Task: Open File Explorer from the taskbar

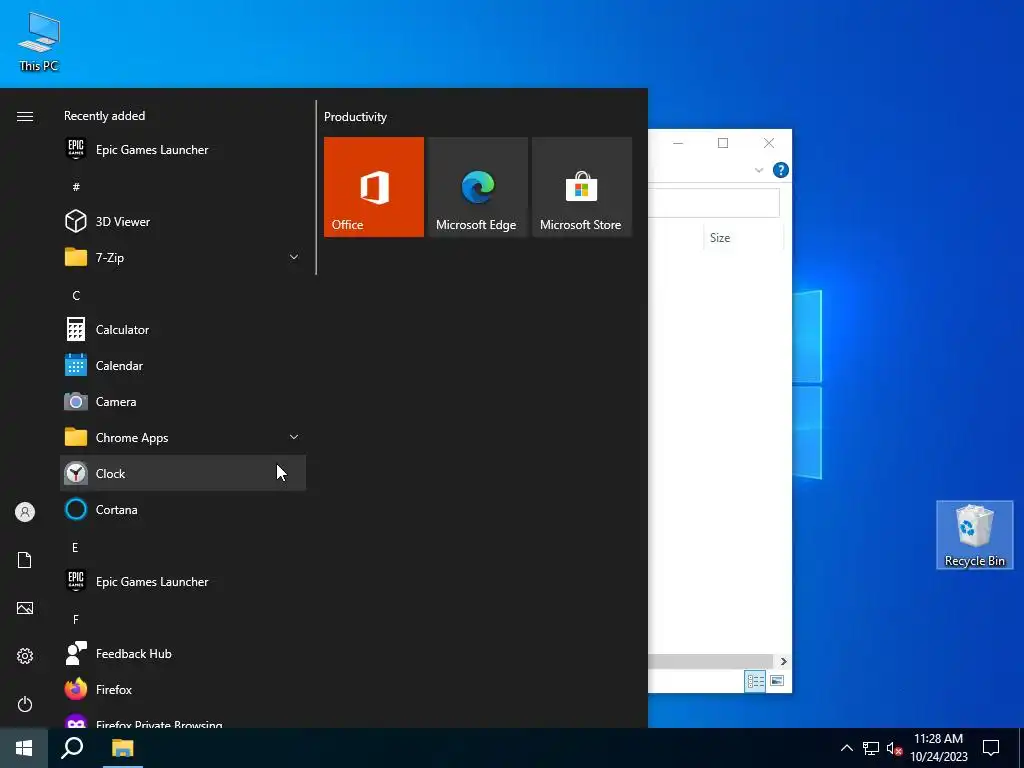Action: coord(122,748)
